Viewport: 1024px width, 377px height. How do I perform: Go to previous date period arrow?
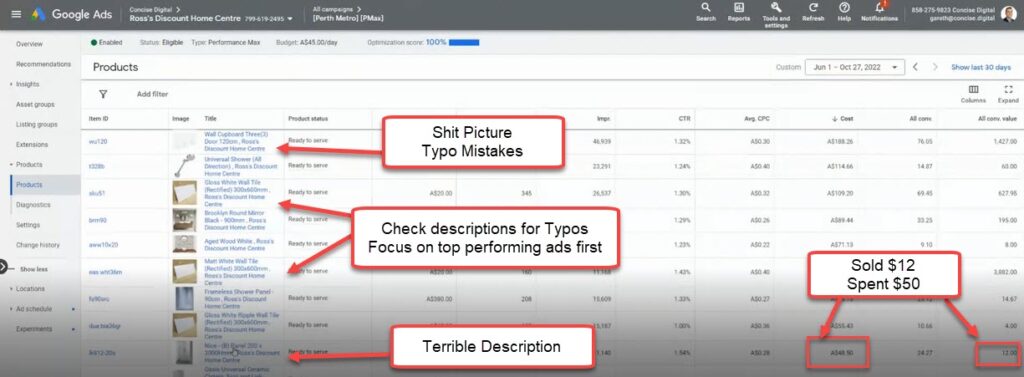point(916,67)
